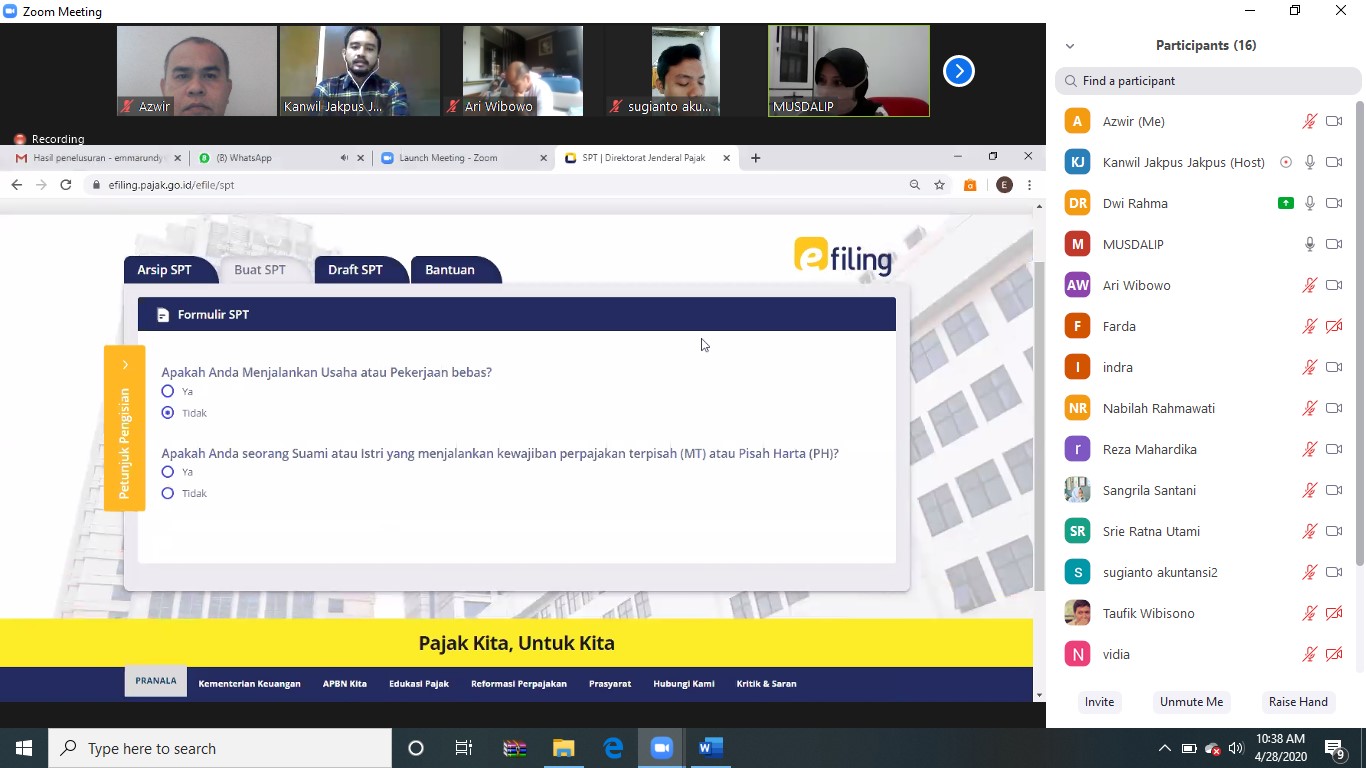Select Tidak for Usaha atau Pekerjaan bebas
The image size is (1366, 768).
tap(168, 413)
